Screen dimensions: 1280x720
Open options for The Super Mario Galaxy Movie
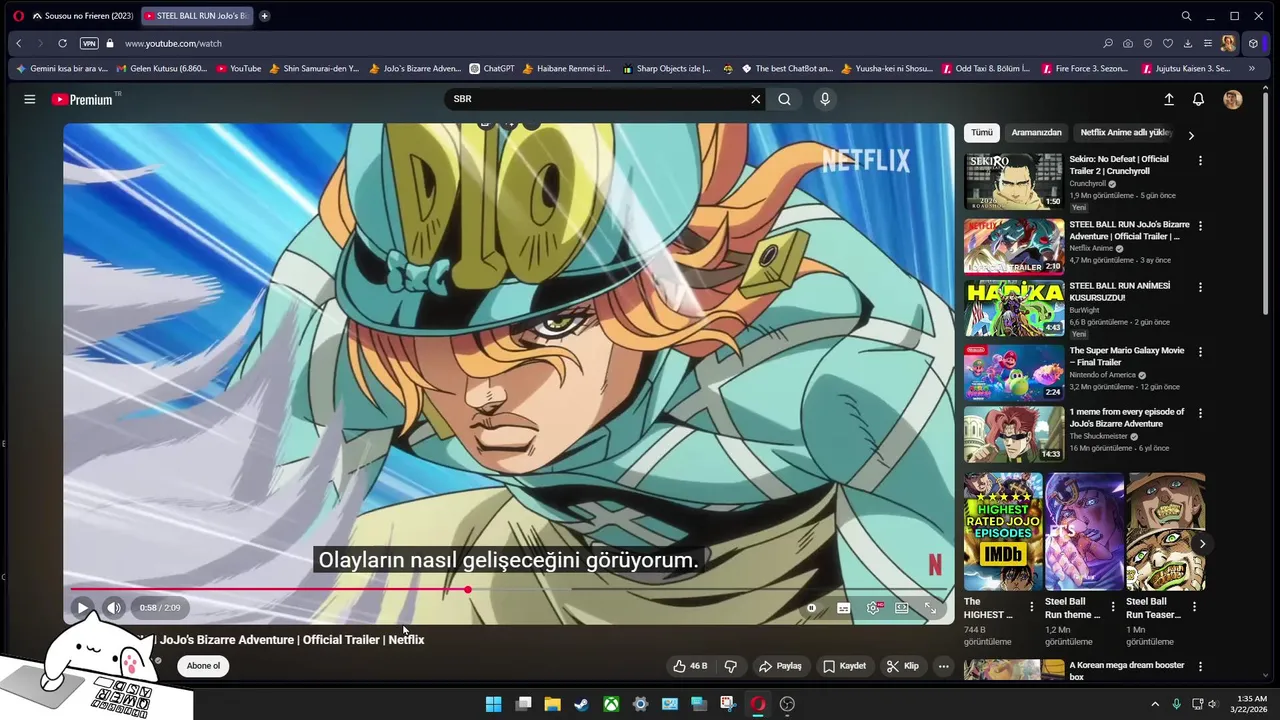point(1200,352)
